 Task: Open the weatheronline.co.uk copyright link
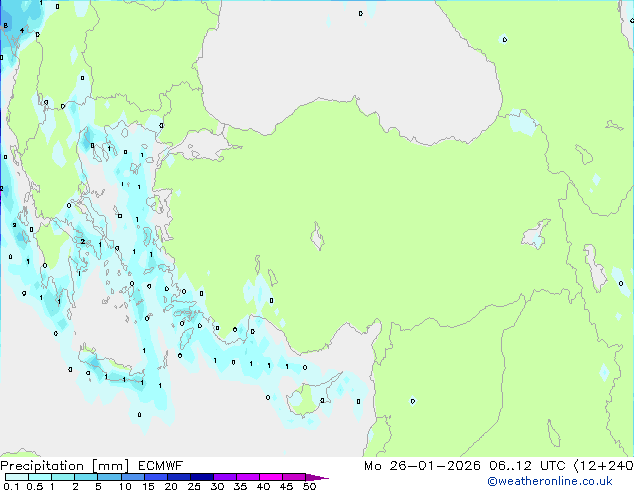[x=550, y=481]
